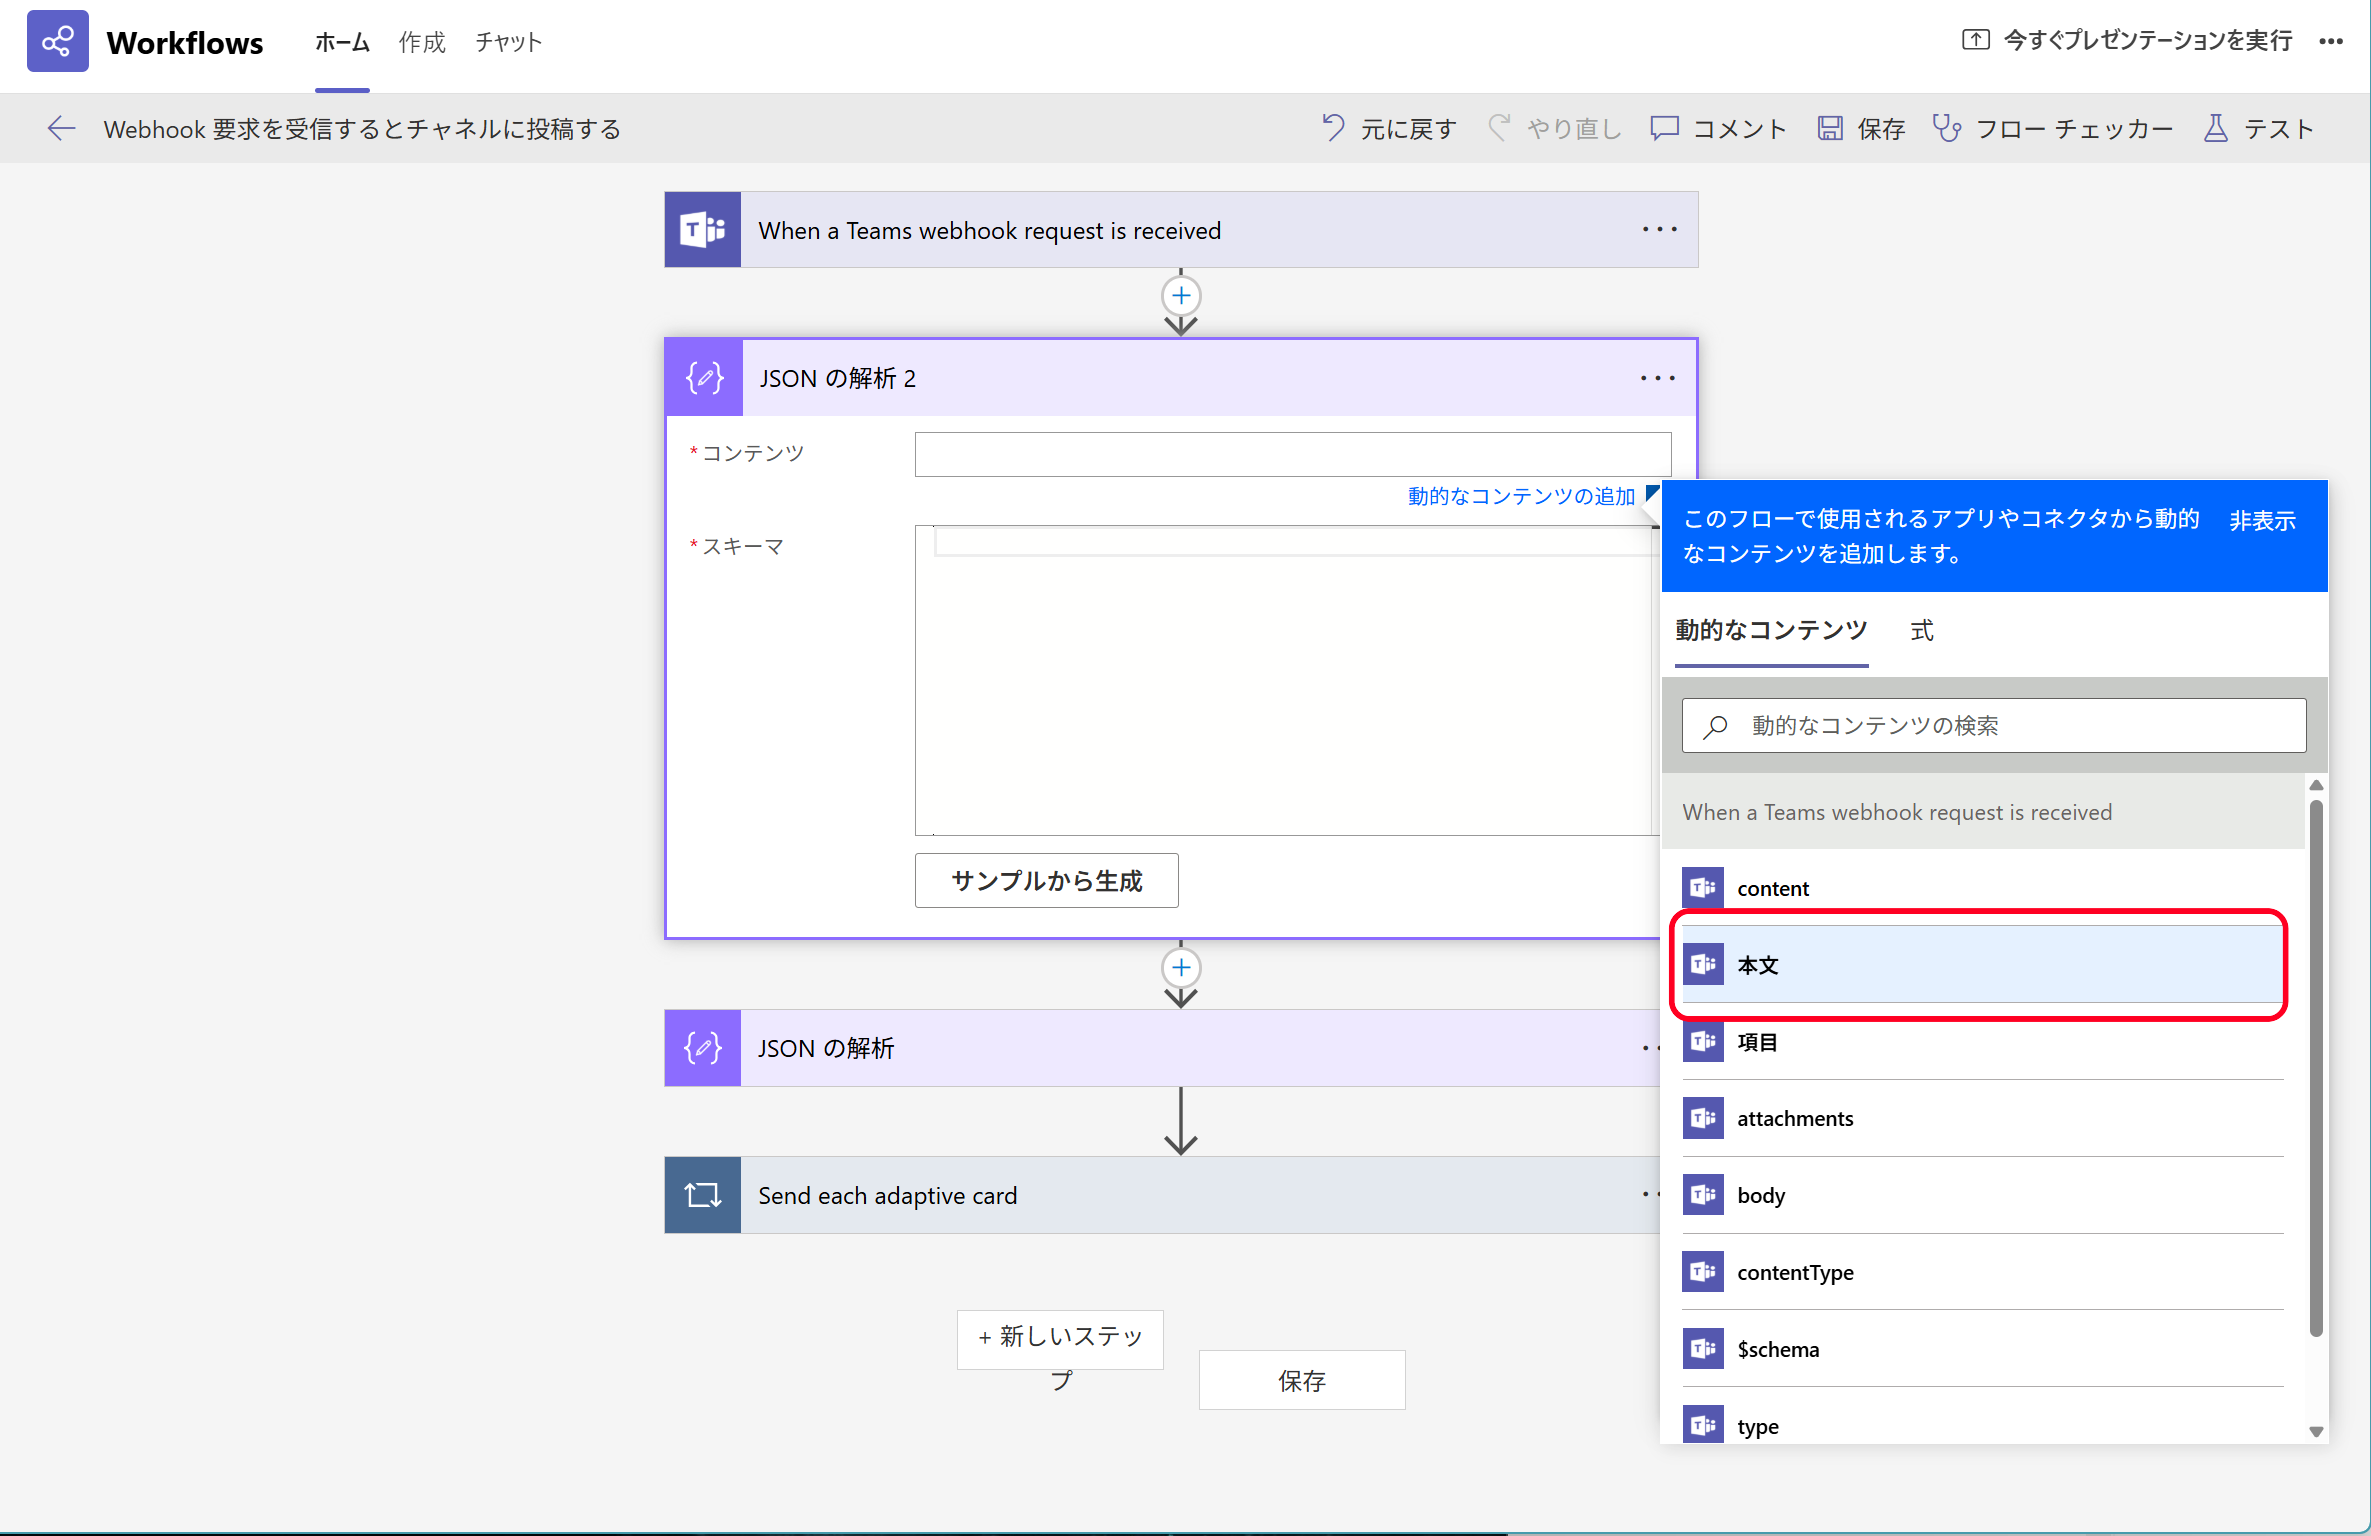
Task: Open the ホーム tab
Action: [342, 42]
